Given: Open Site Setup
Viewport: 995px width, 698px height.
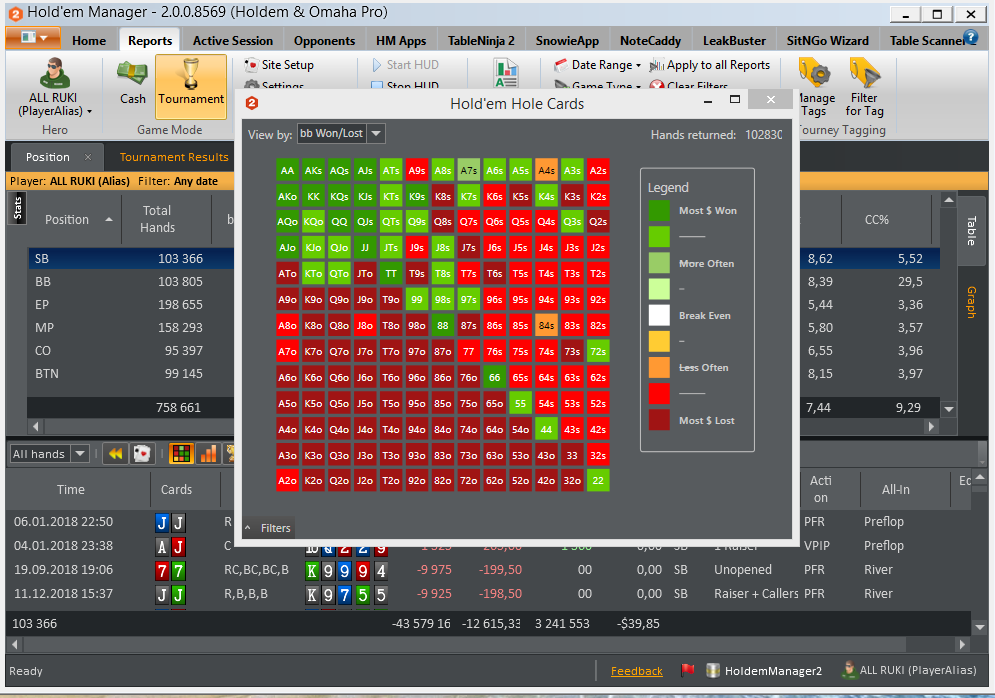Looking at the screenshot, I should tap(279, 65).
